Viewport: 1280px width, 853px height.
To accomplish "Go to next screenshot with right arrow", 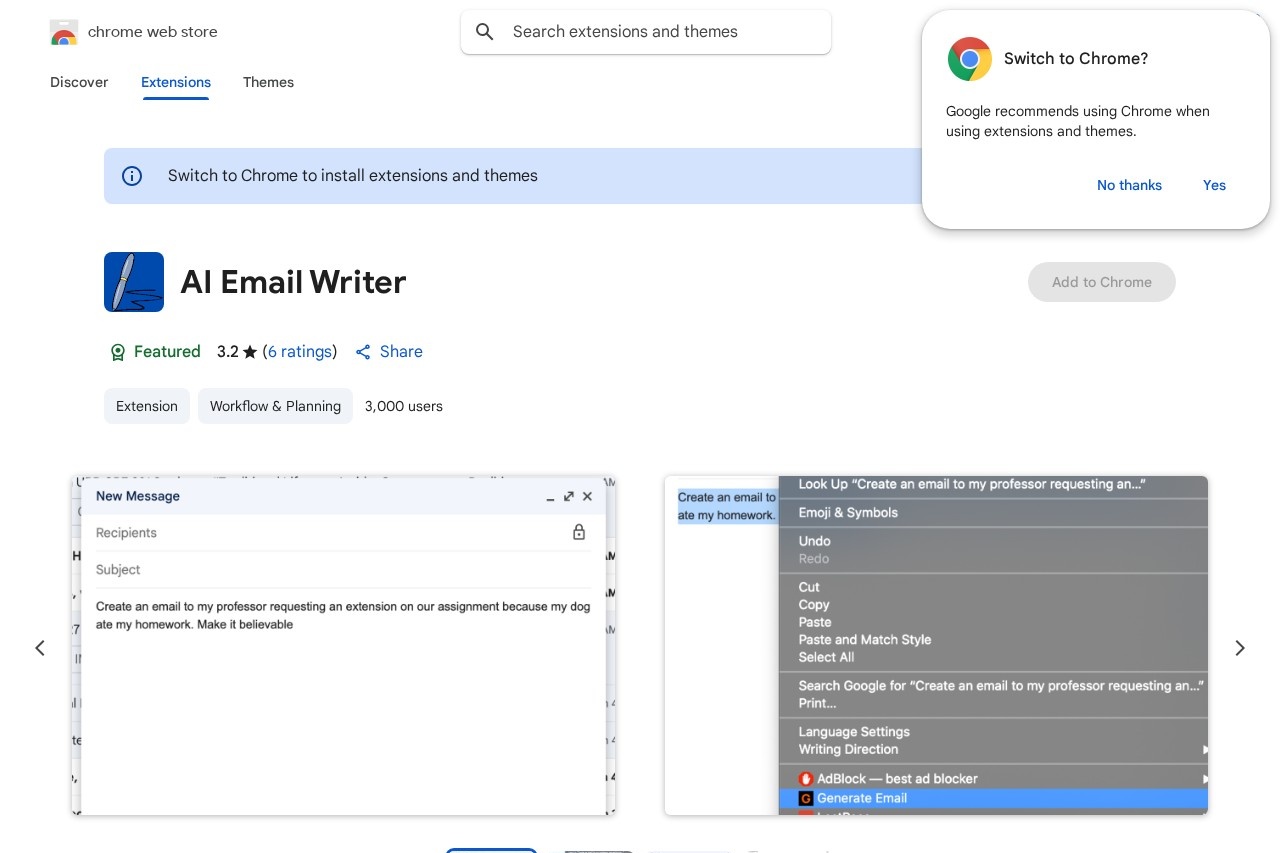I will click(x=1239, y=648).
